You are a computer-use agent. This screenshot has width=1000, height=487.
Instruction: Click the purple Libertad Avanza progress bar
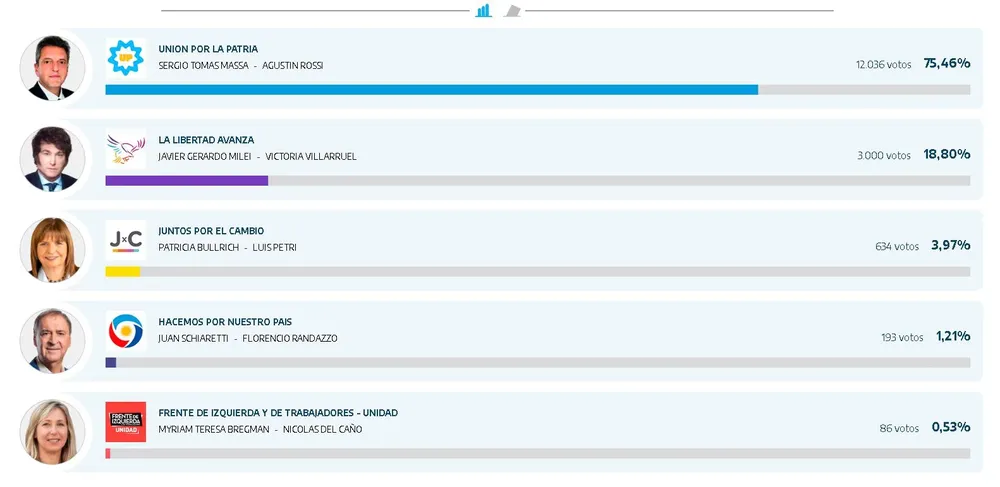(x=186, y=181)
